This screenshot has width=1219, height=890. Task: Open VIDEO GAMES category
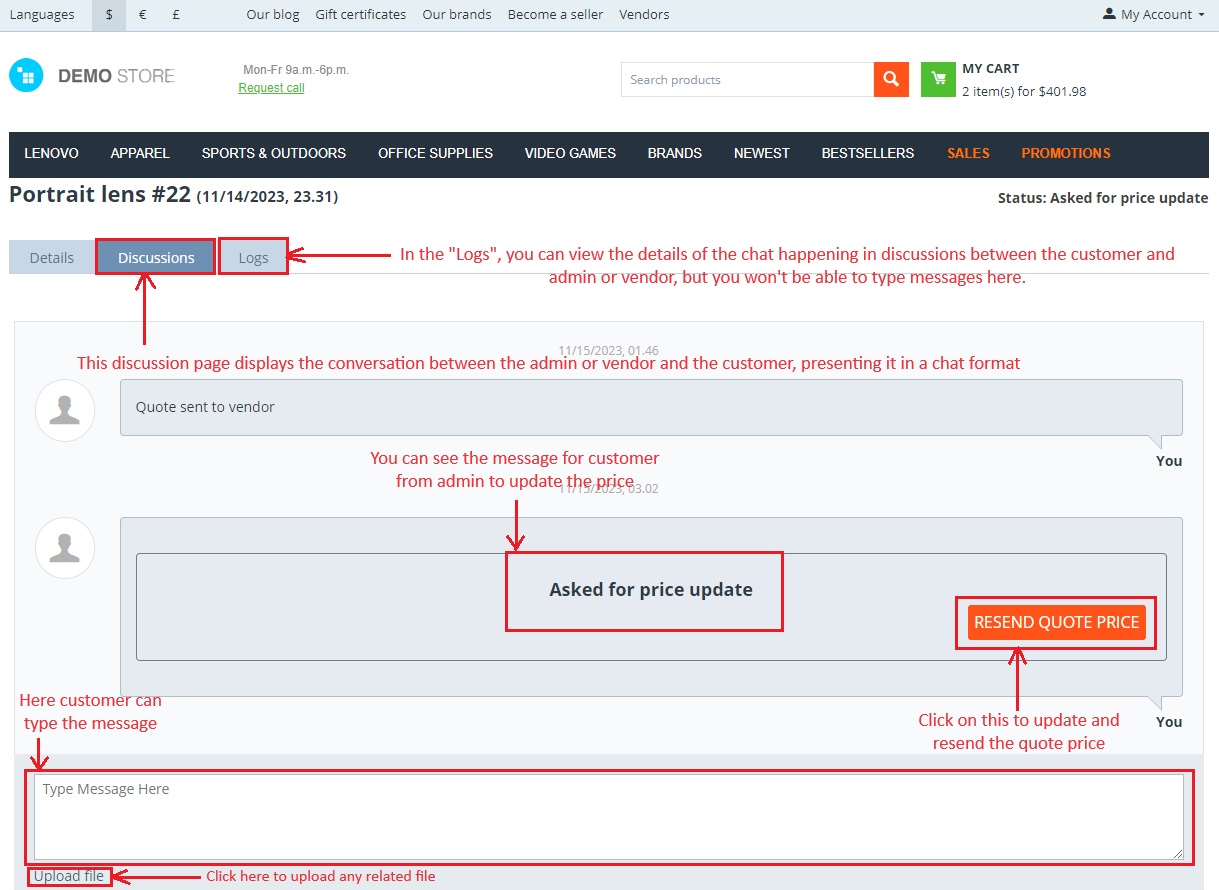coord(570,153)
